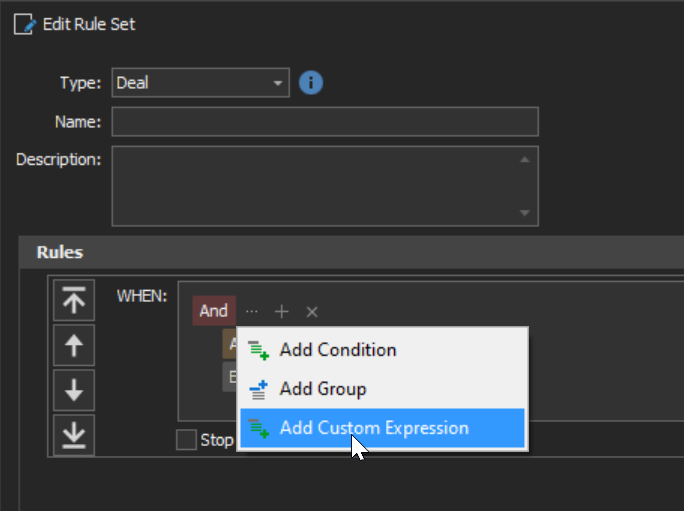Move rule to bottom with arrow
The image size is (684, 511).
click(x=74, y=435)
